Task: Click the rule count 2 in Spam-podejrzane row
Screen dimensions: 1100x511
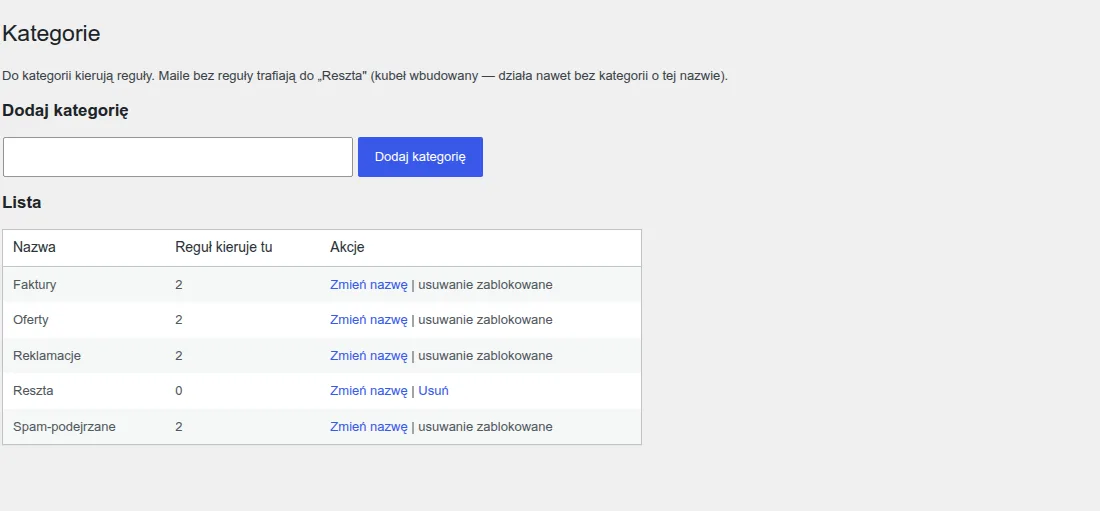Action: 179,426
